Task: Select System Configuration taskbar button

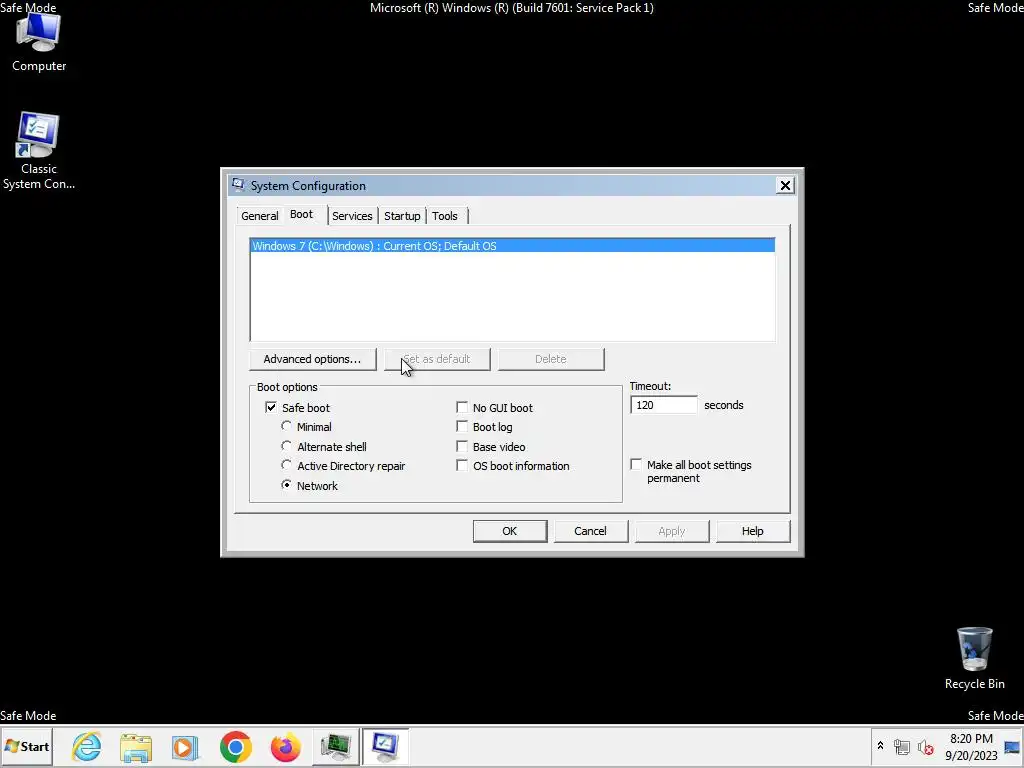Action: (385, 746)
